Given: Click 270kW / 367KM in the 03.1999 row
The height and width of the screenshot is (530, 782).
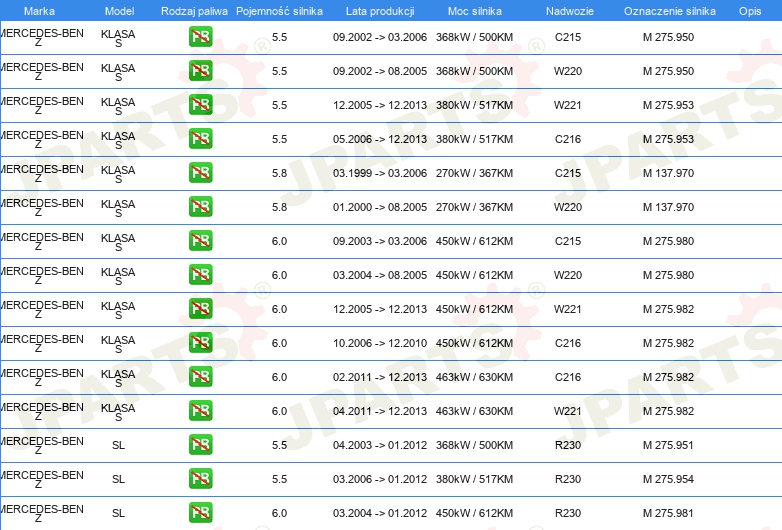Looking at the screenshot, I should click(474, 173).
